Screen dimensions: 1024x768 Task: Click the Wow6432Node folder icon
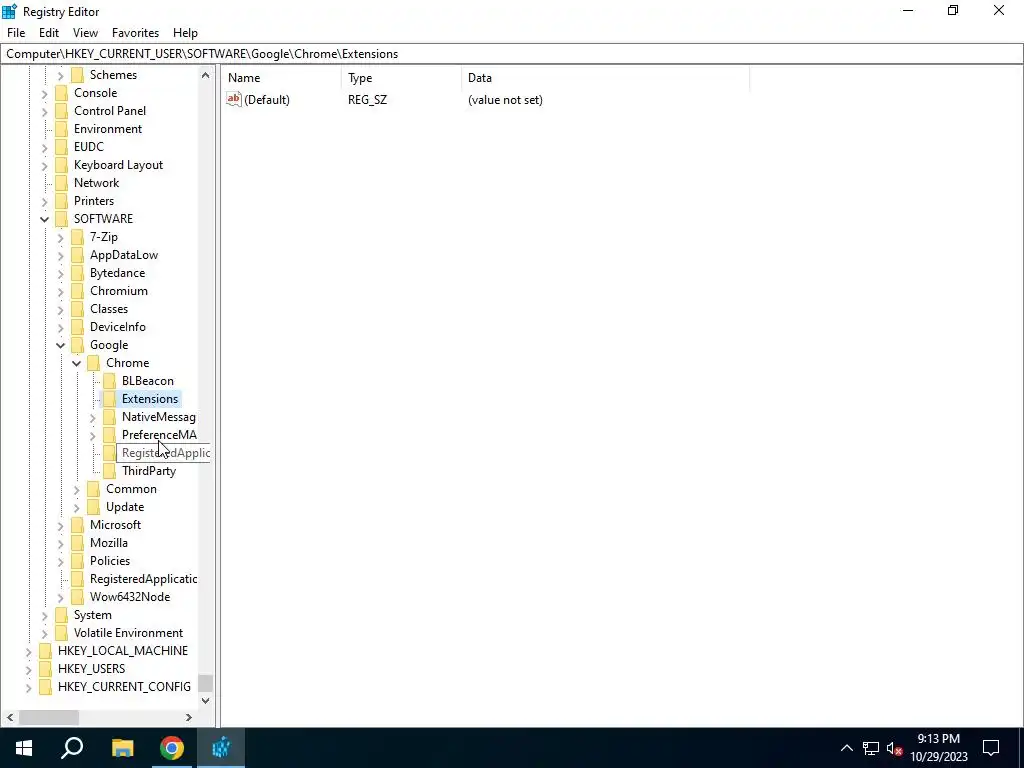[x=77, y=597]
